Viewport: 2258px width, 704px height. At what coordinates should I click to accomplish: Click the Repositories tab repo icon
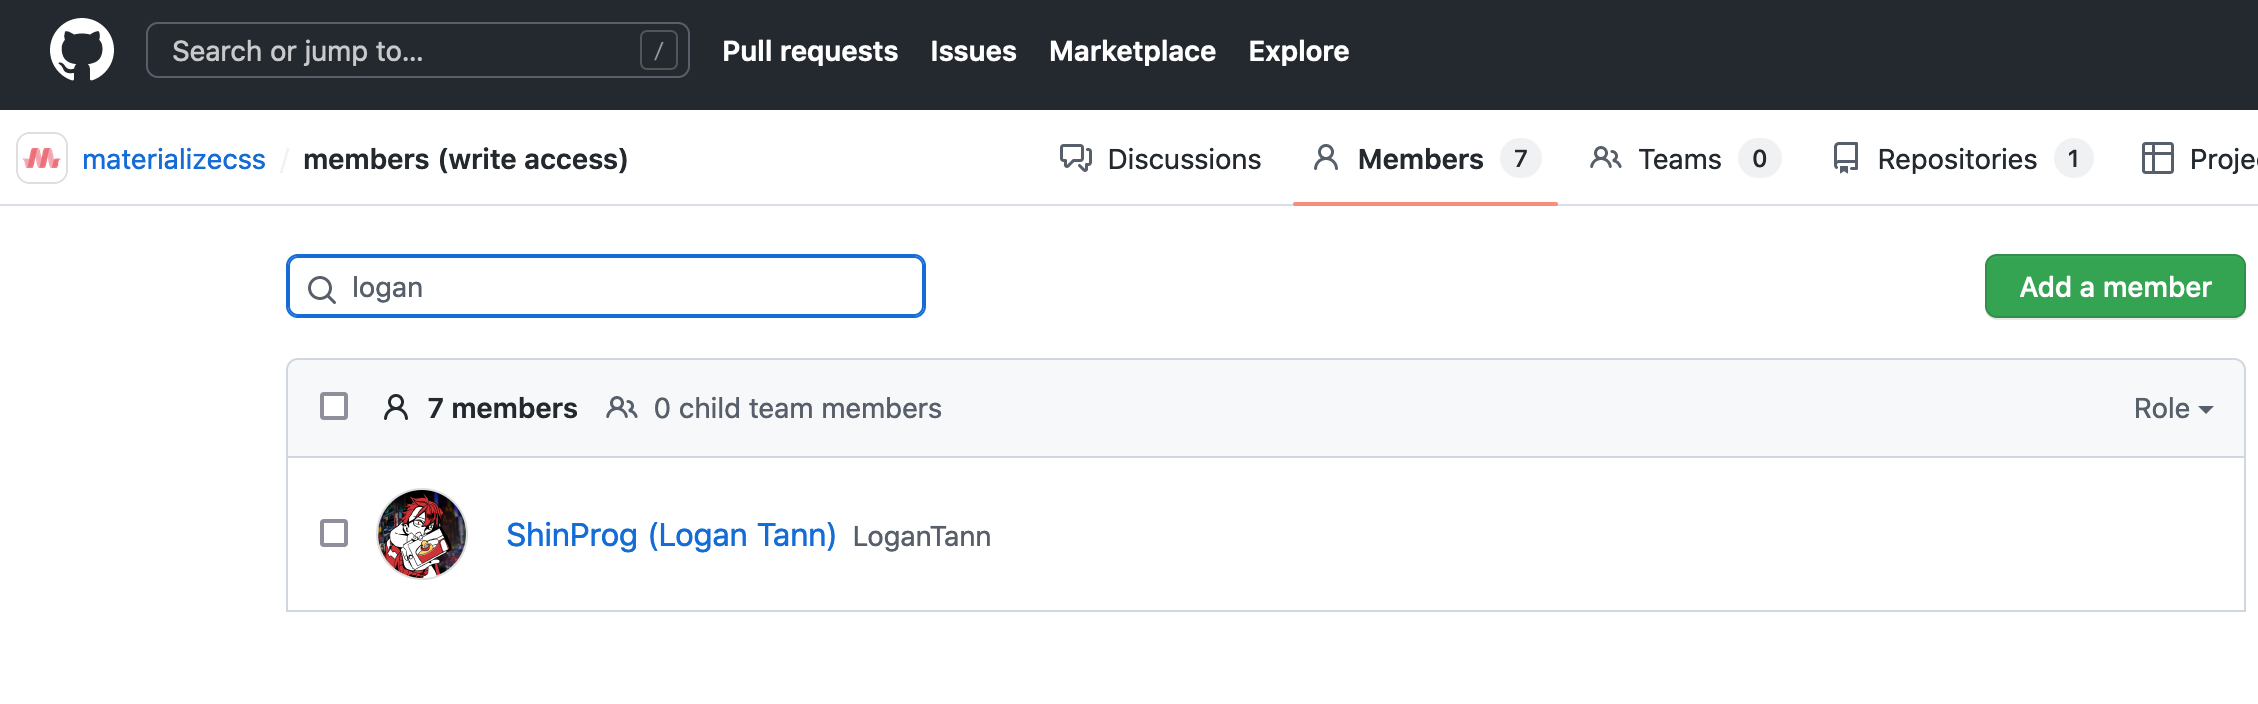click(1845, 158)
